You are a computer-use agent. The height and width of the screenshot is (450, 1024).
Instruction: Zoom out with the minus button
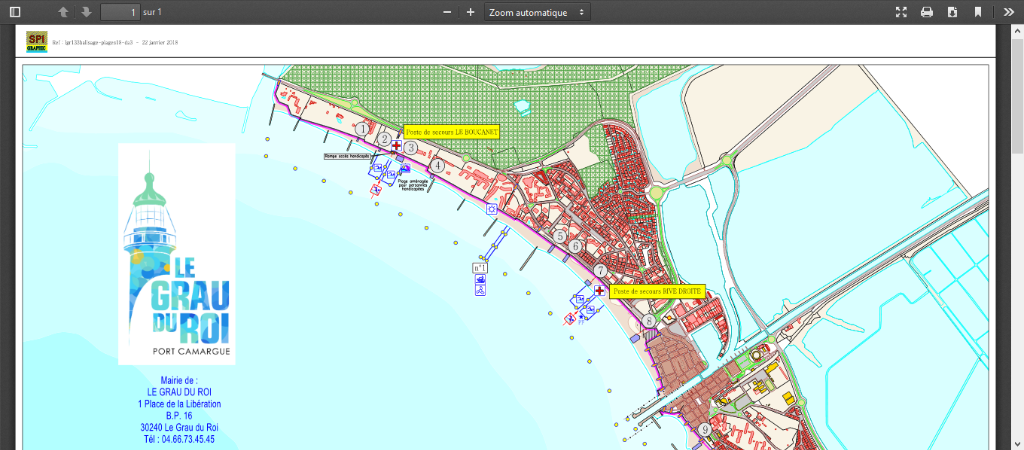pyautogui.click(x=447, y=12)
